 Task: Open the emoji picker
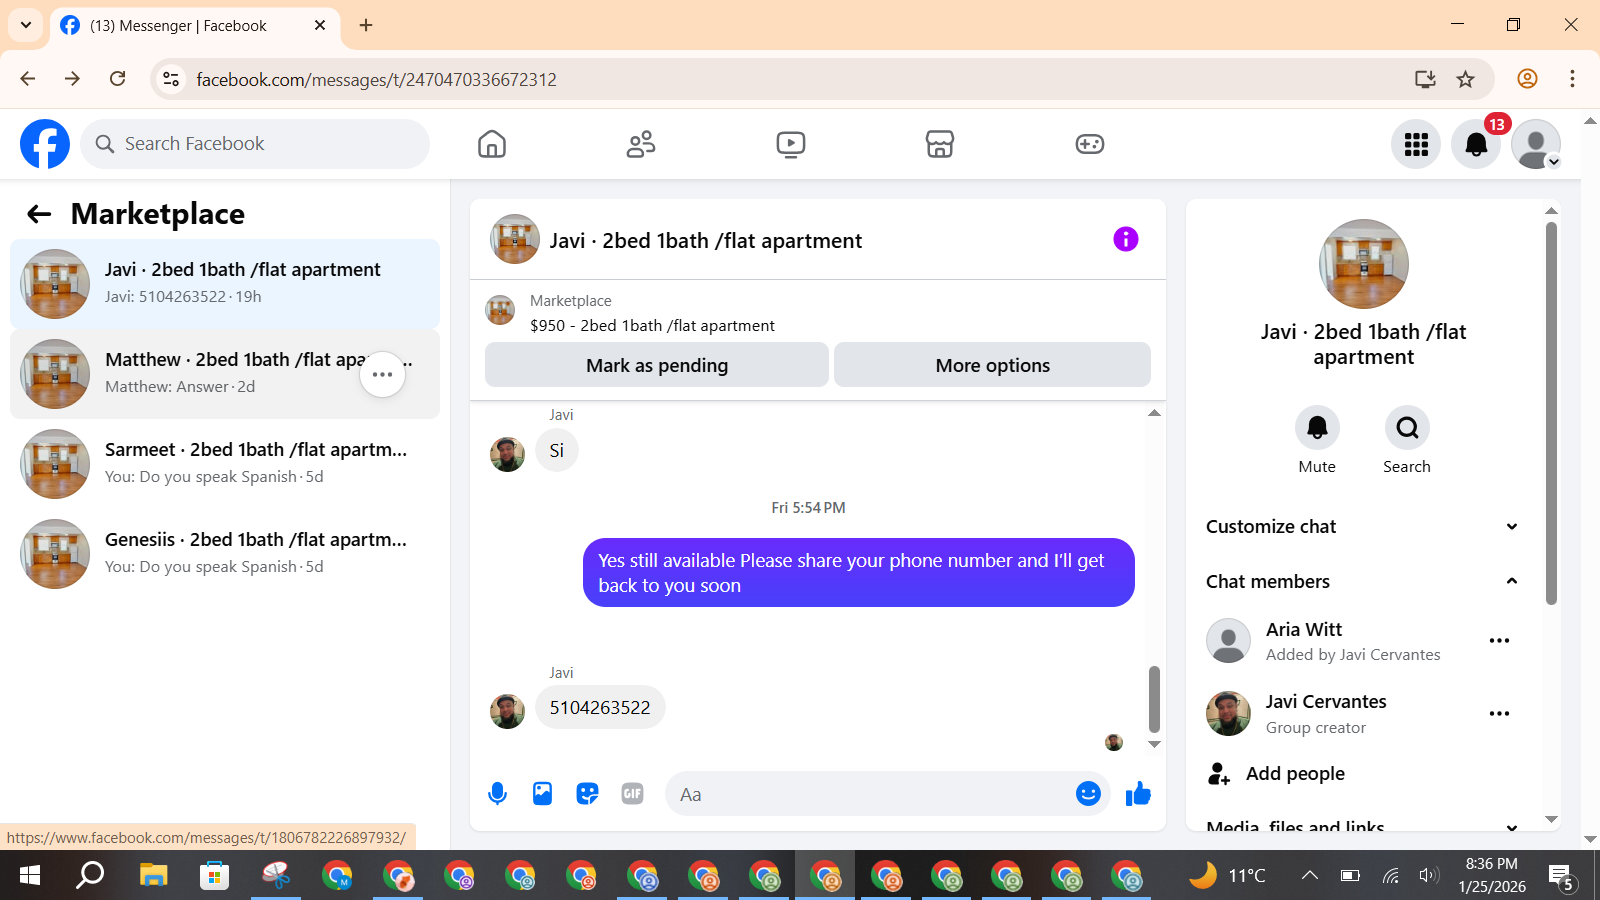click(x=1088, y=794)
